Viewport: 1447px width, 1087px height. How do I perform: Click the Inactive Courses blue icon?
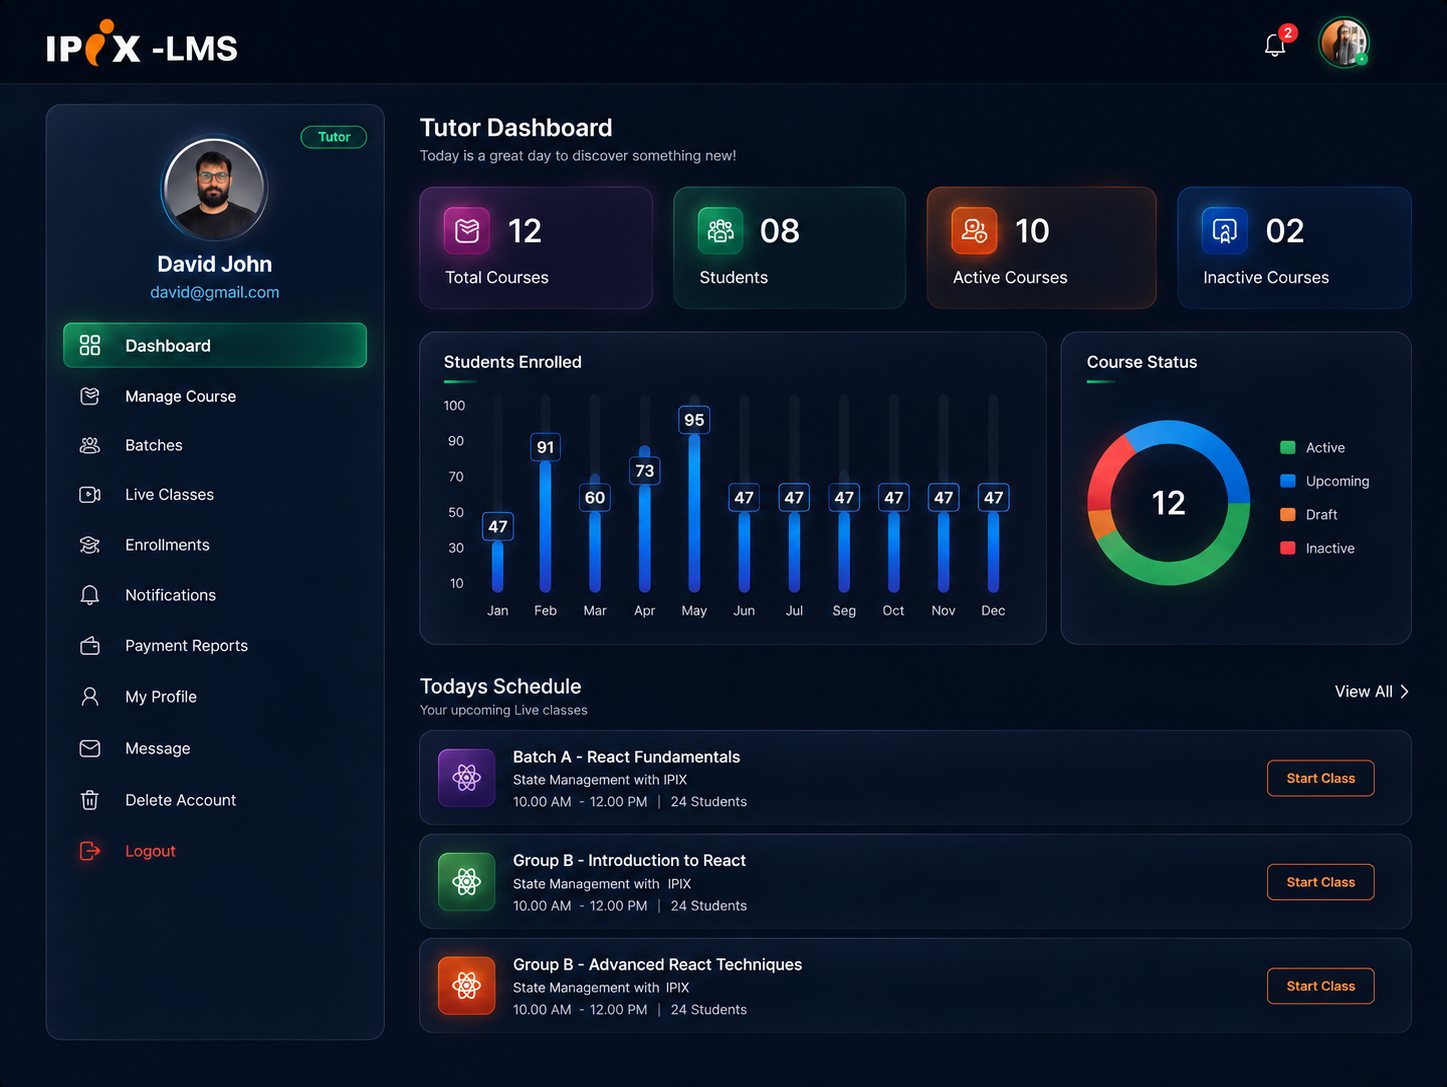(1225, 231)
